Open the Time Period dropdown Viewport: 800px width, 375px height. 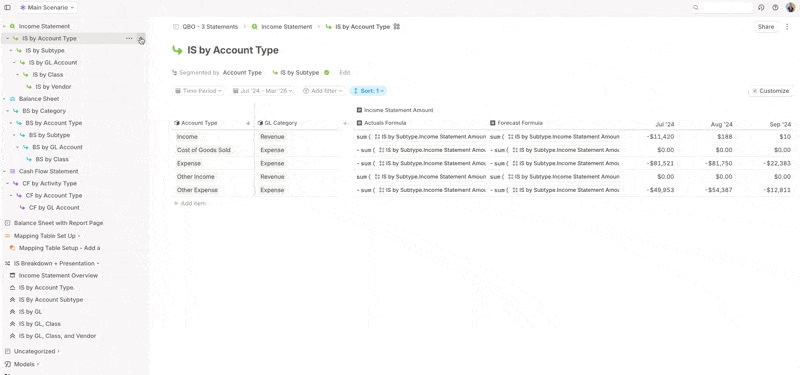coord(198,91)
